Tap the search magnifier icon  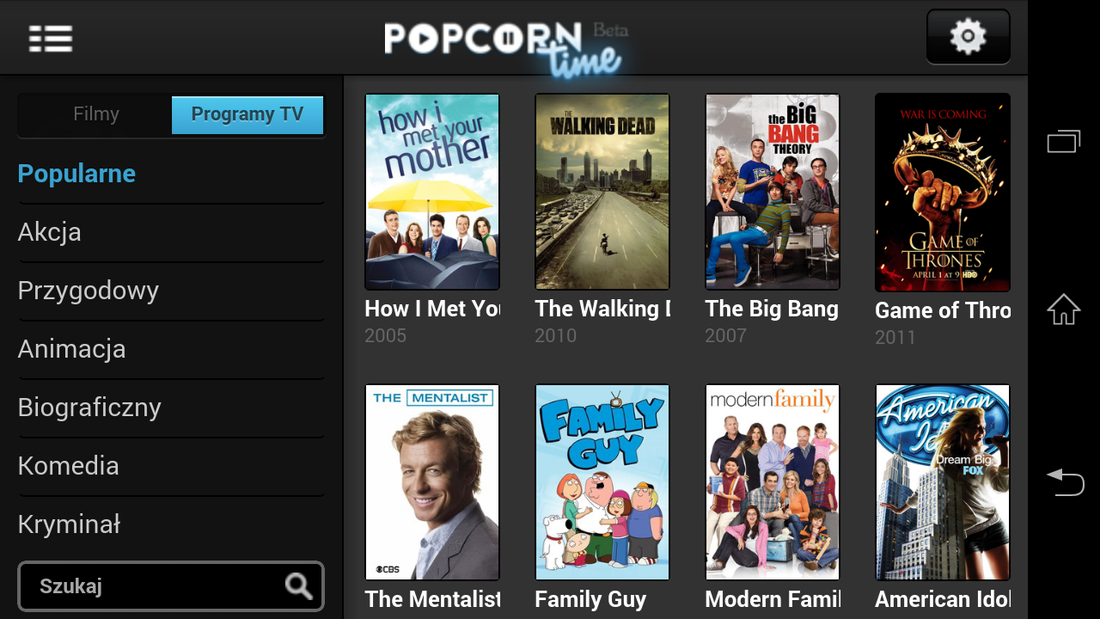299,585
